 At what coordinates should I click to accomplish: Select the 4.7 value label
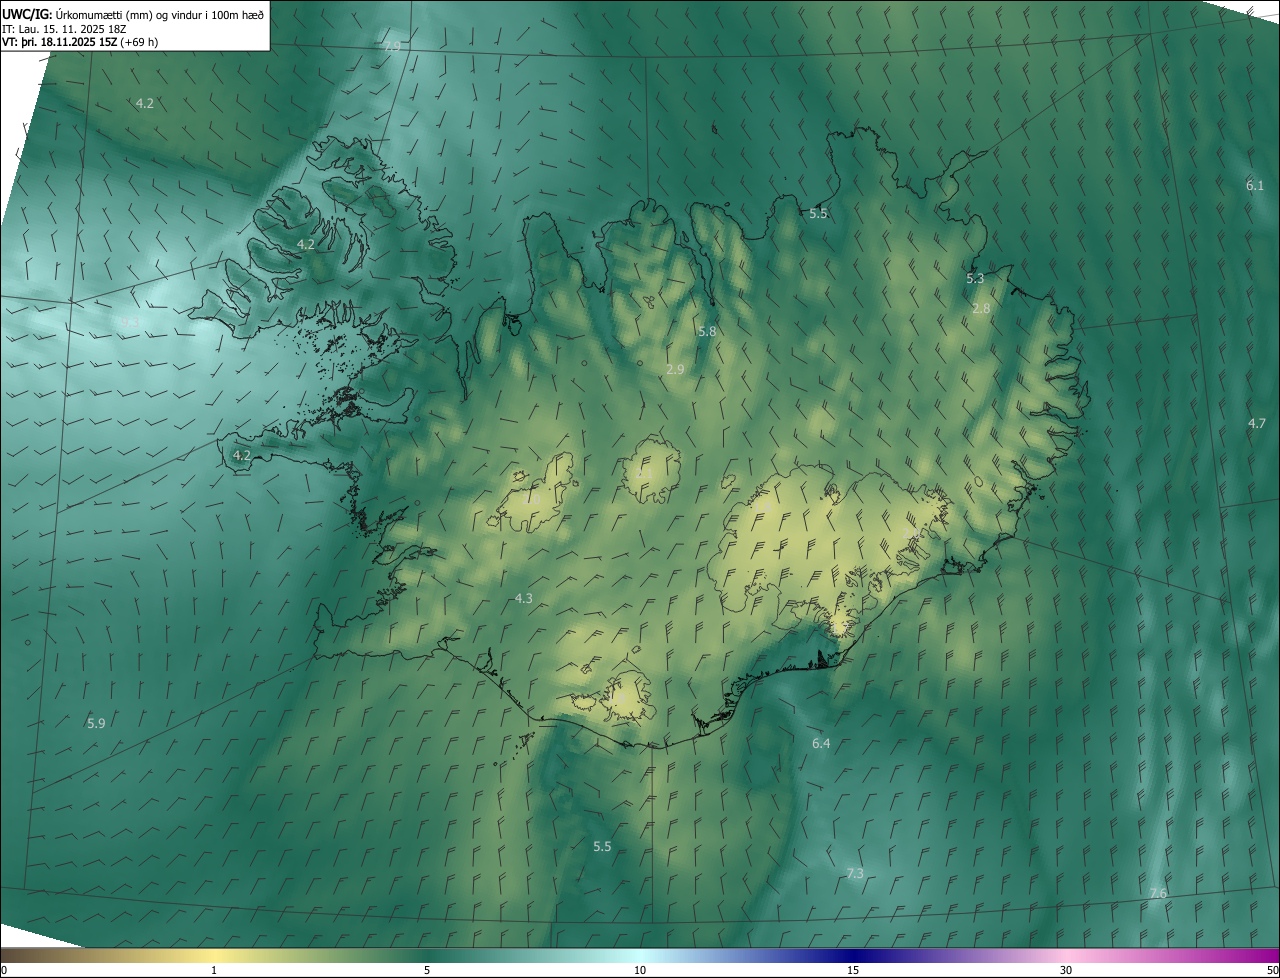1257,423
